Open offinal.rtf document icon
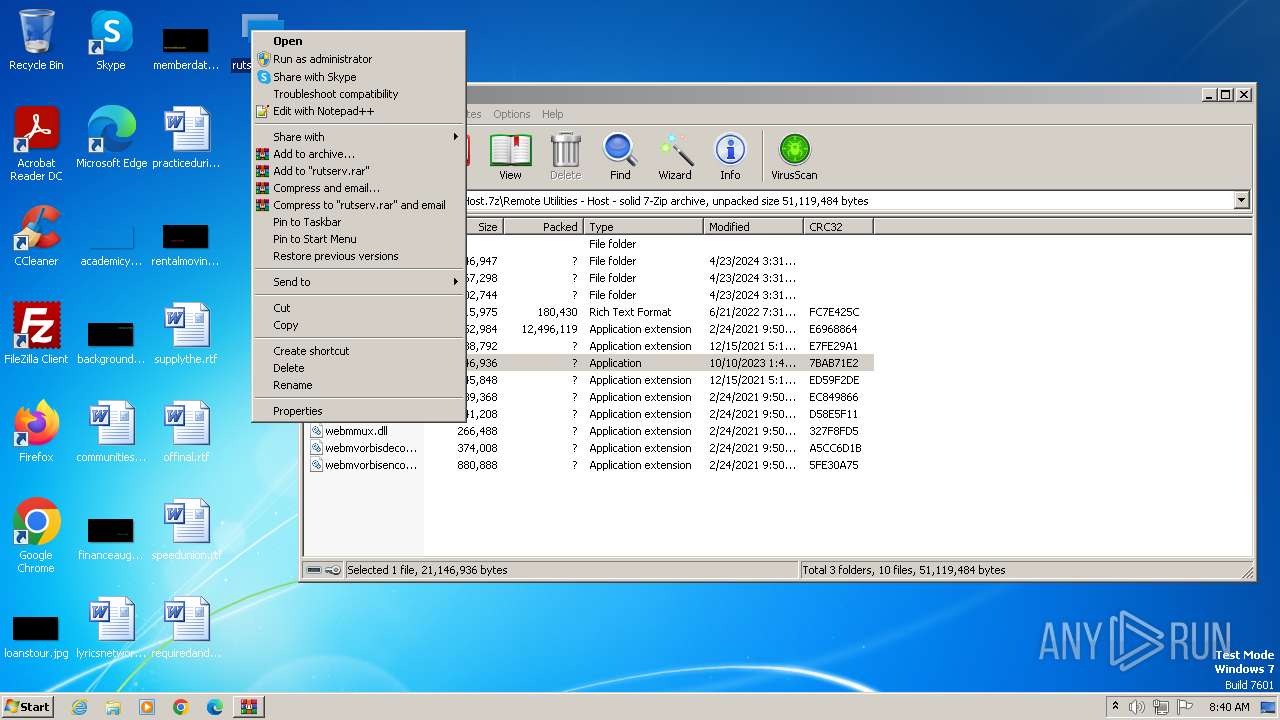The image size is (1280, 720). coord(186,432)
